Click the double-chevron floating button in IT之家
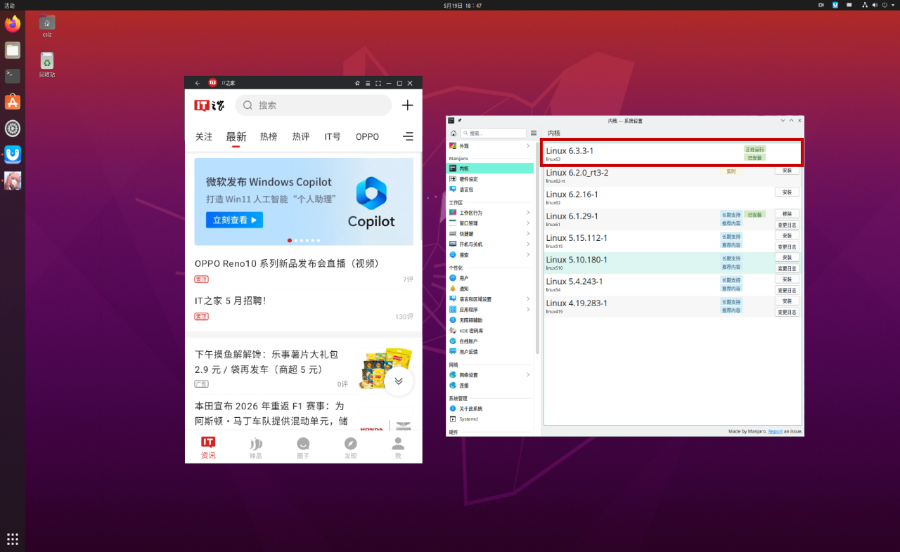 coord(398,381)
